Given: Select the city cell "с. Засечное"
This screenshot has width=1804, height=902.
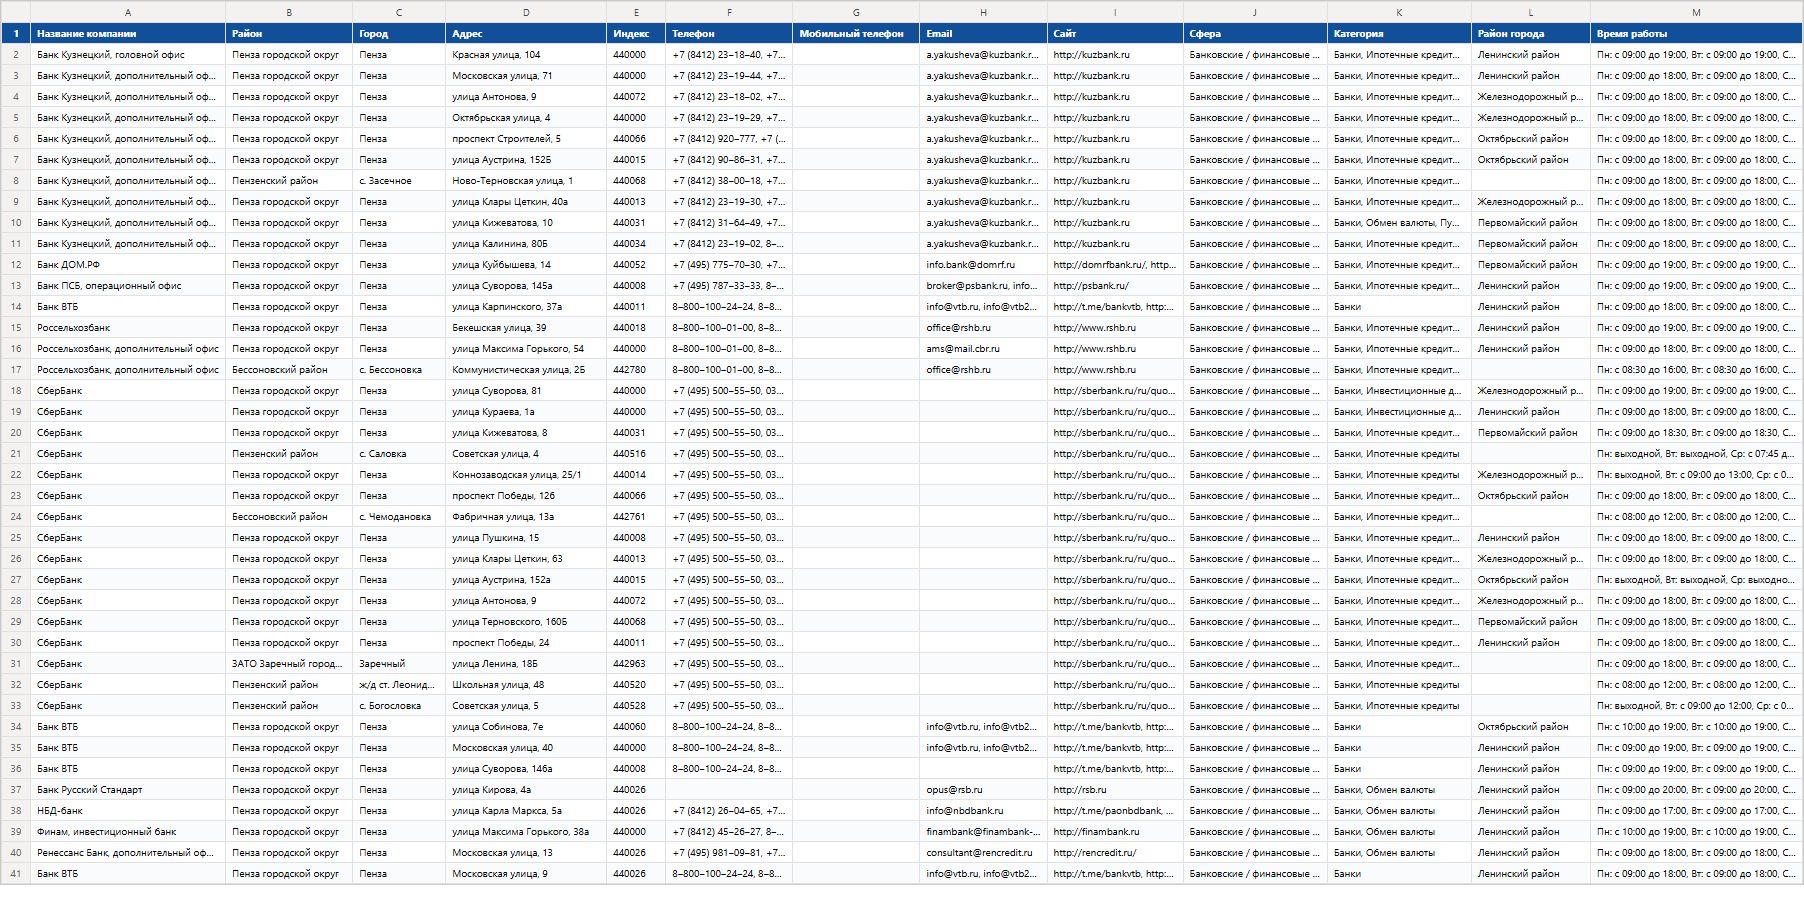Looking at the screenshot, I should coord(399,181).
